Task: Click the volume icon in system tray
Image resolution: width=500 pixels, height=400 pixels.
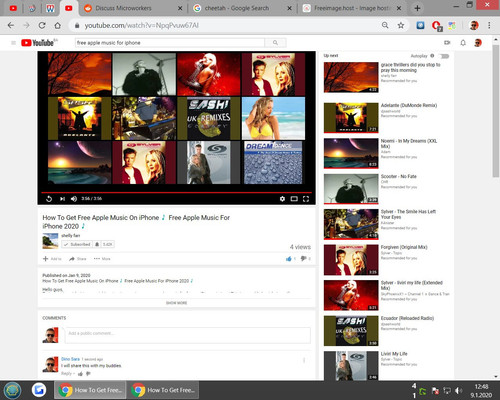Action: point(459,390)
